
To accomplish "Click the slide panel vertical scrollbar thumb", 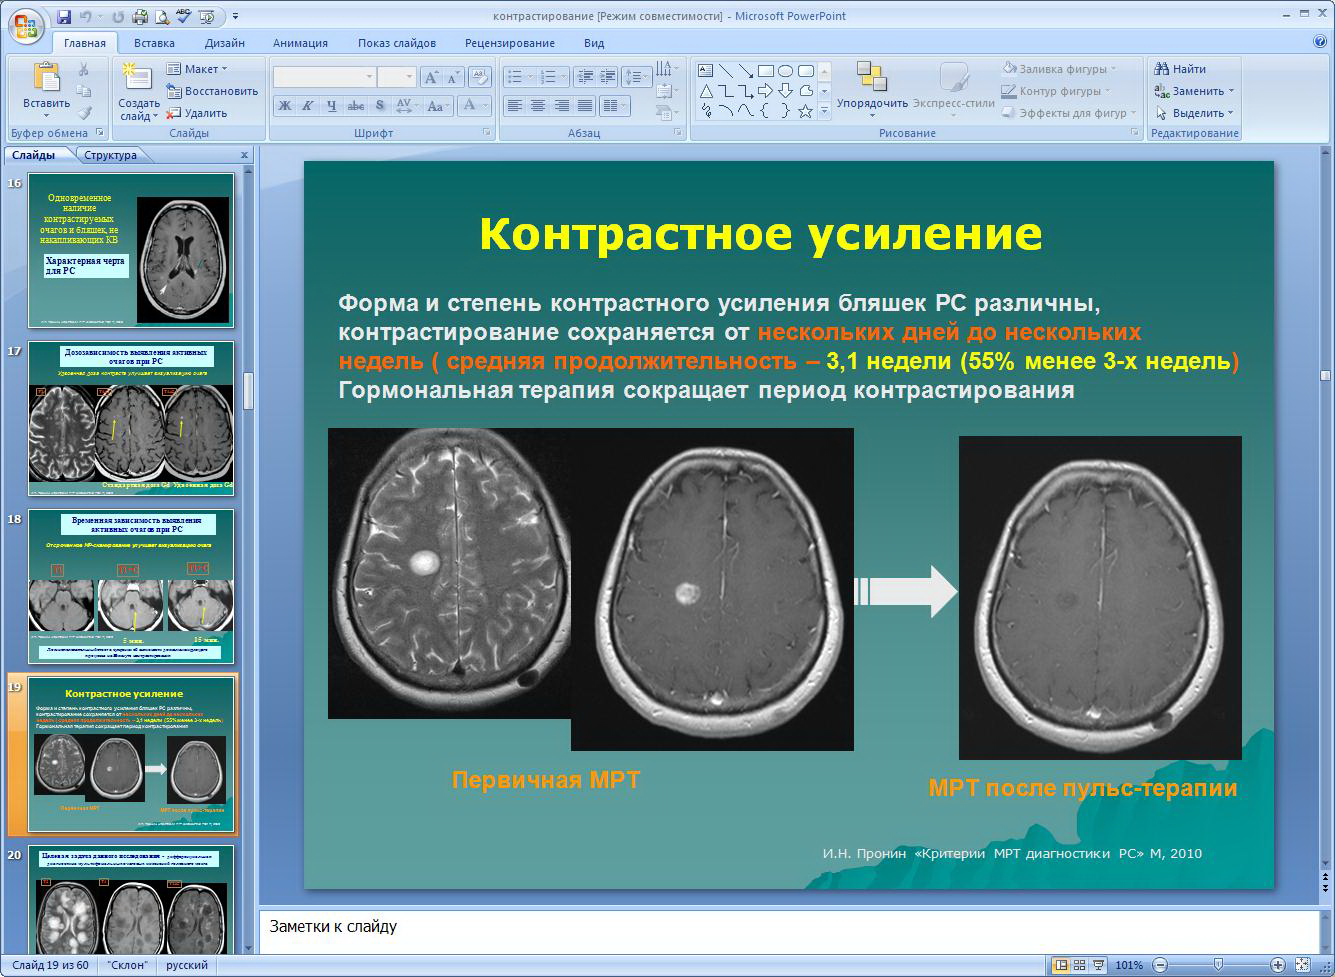I will (248, 390).
